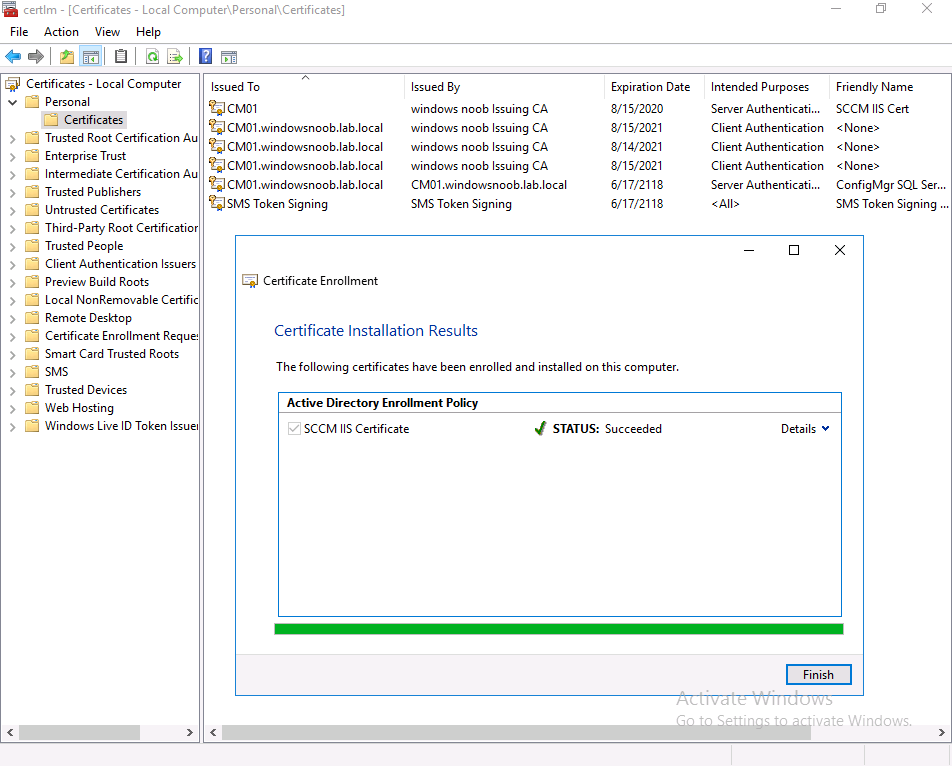This screenshot has width=952, height=766.
Task: Click the certificate list's horizontal scrollbar thumb
Action: [517, 733]
